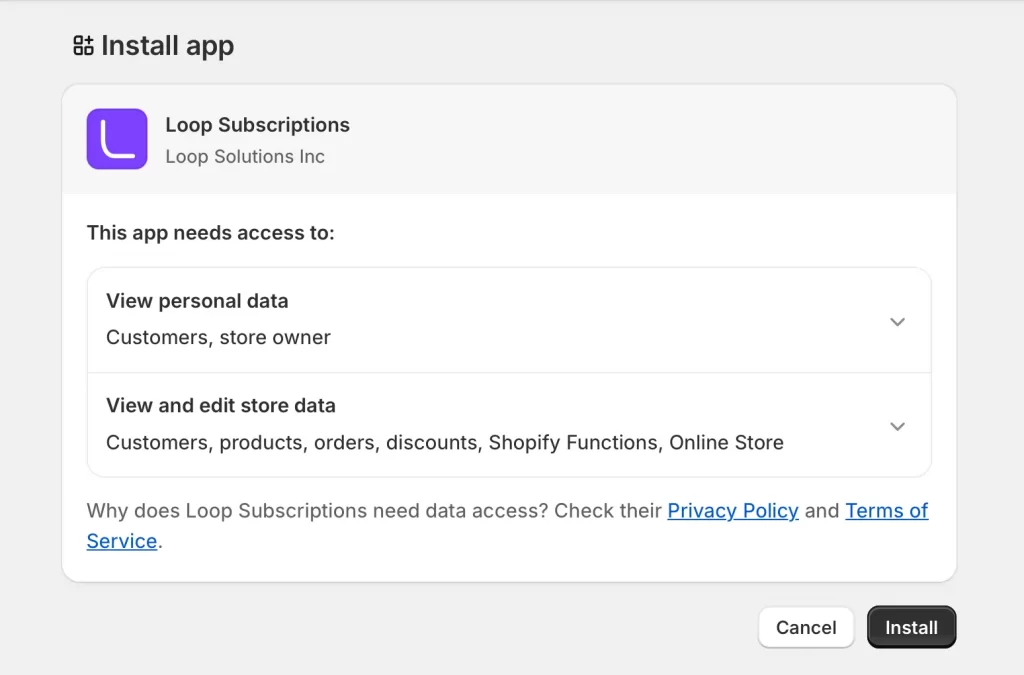The image size is (1024, 675).
Task: Click the View and edit store data title
Action: [x=221, y=406]
